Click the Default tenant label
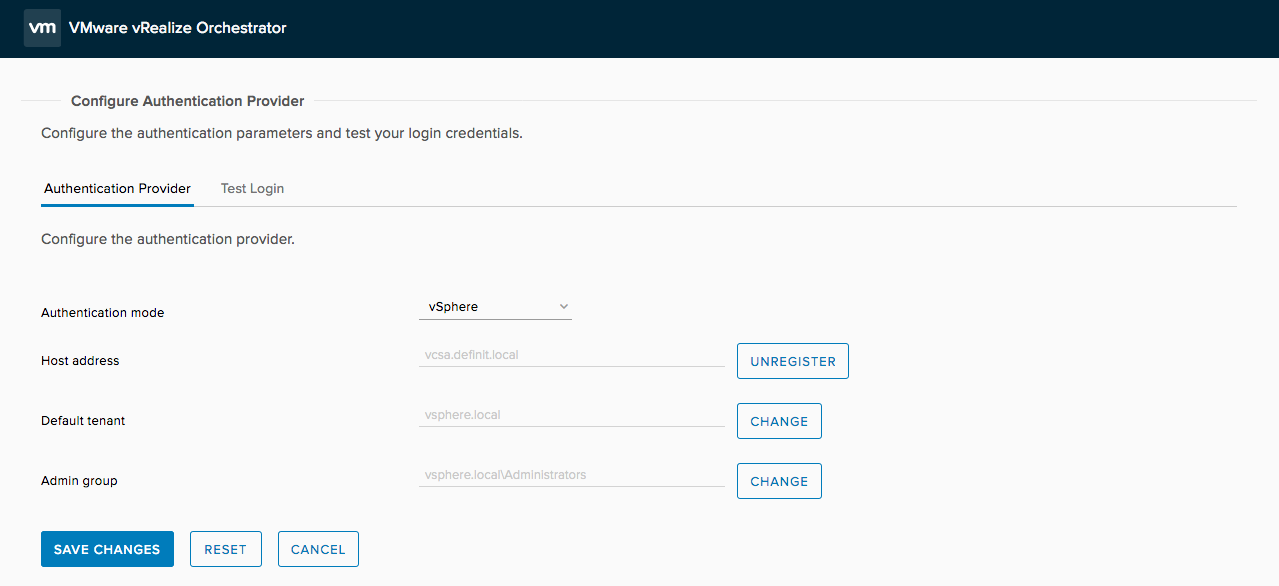Image resolution: width=1279 pixels, height=586 pixels. tap(83, 421)
